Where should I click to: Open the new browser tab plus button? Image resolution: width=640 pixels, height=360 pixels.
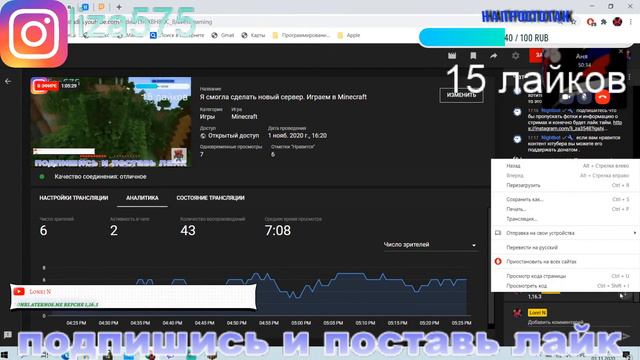(119, 7)
